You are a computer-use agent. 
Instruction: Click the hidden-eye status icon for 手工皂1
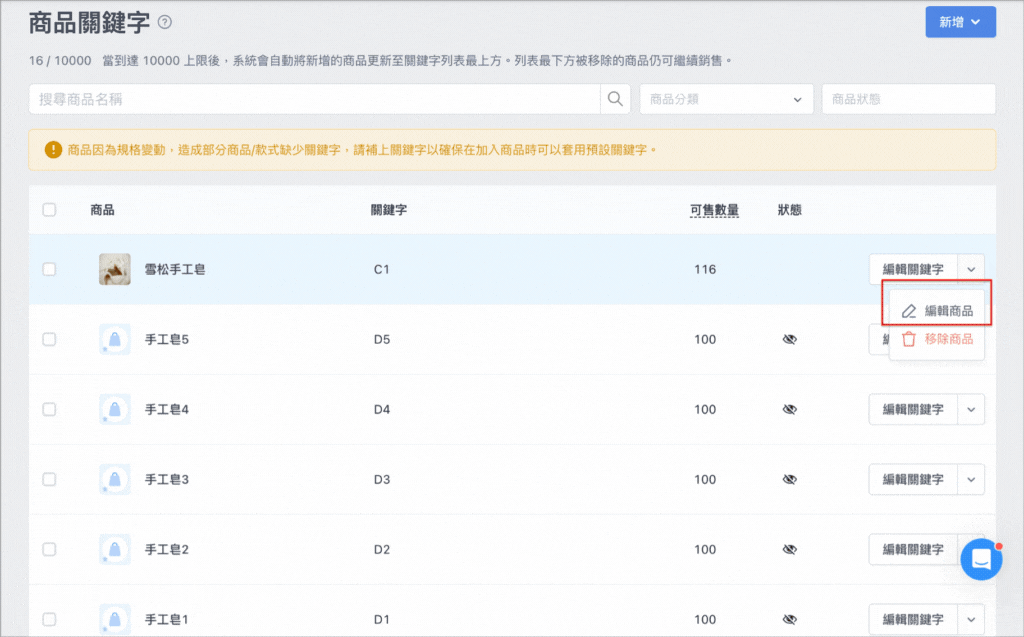790,619
